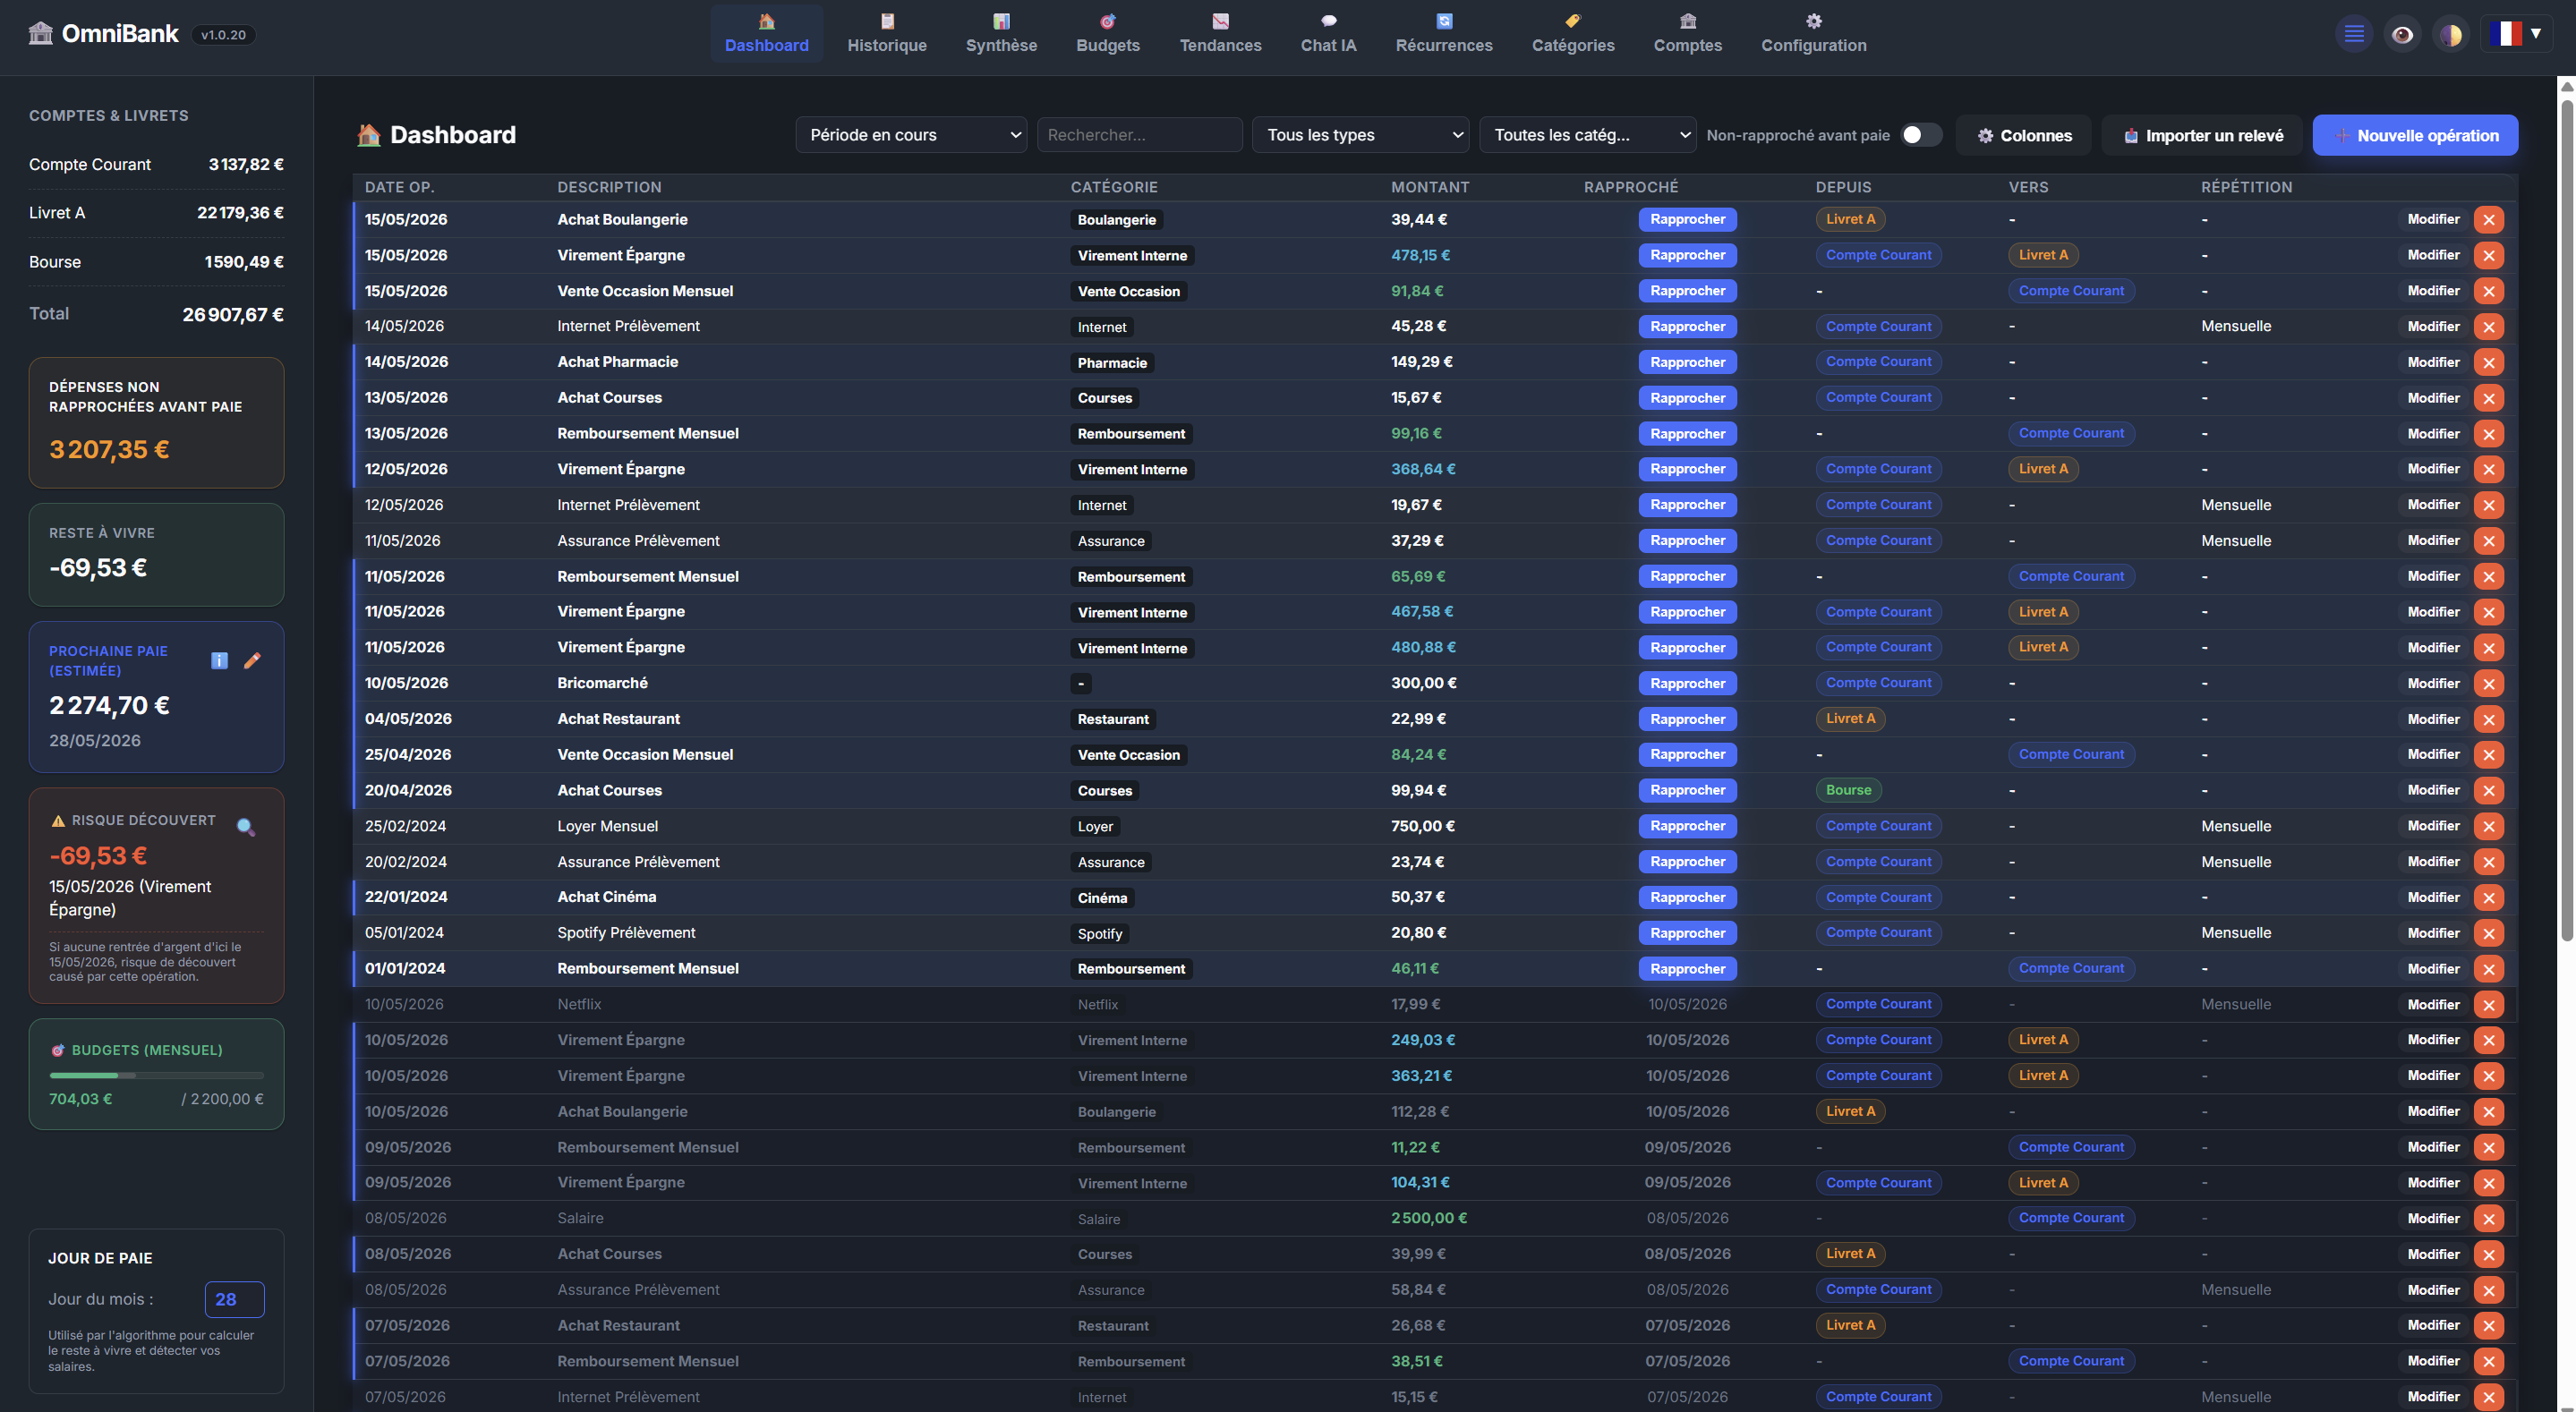The height and width of the screenshot is (1412, 2576).
Task: Select Compte Courant in sidebar accounts
Action: [x=156, y=164]
